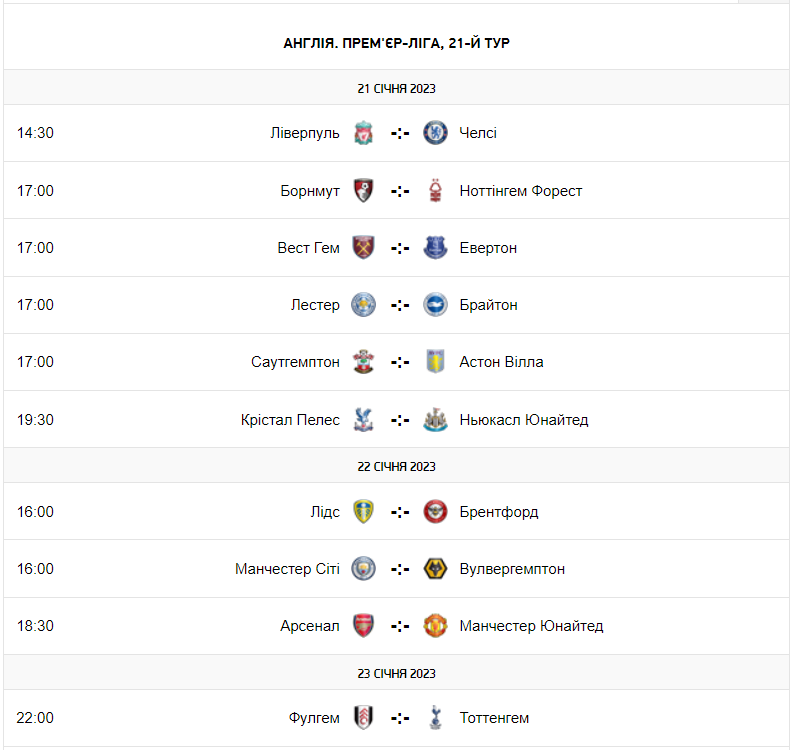Click the Саутгемптон team name
The height and width of the screenshot is (750, 793).
click(x=295, y=362)
